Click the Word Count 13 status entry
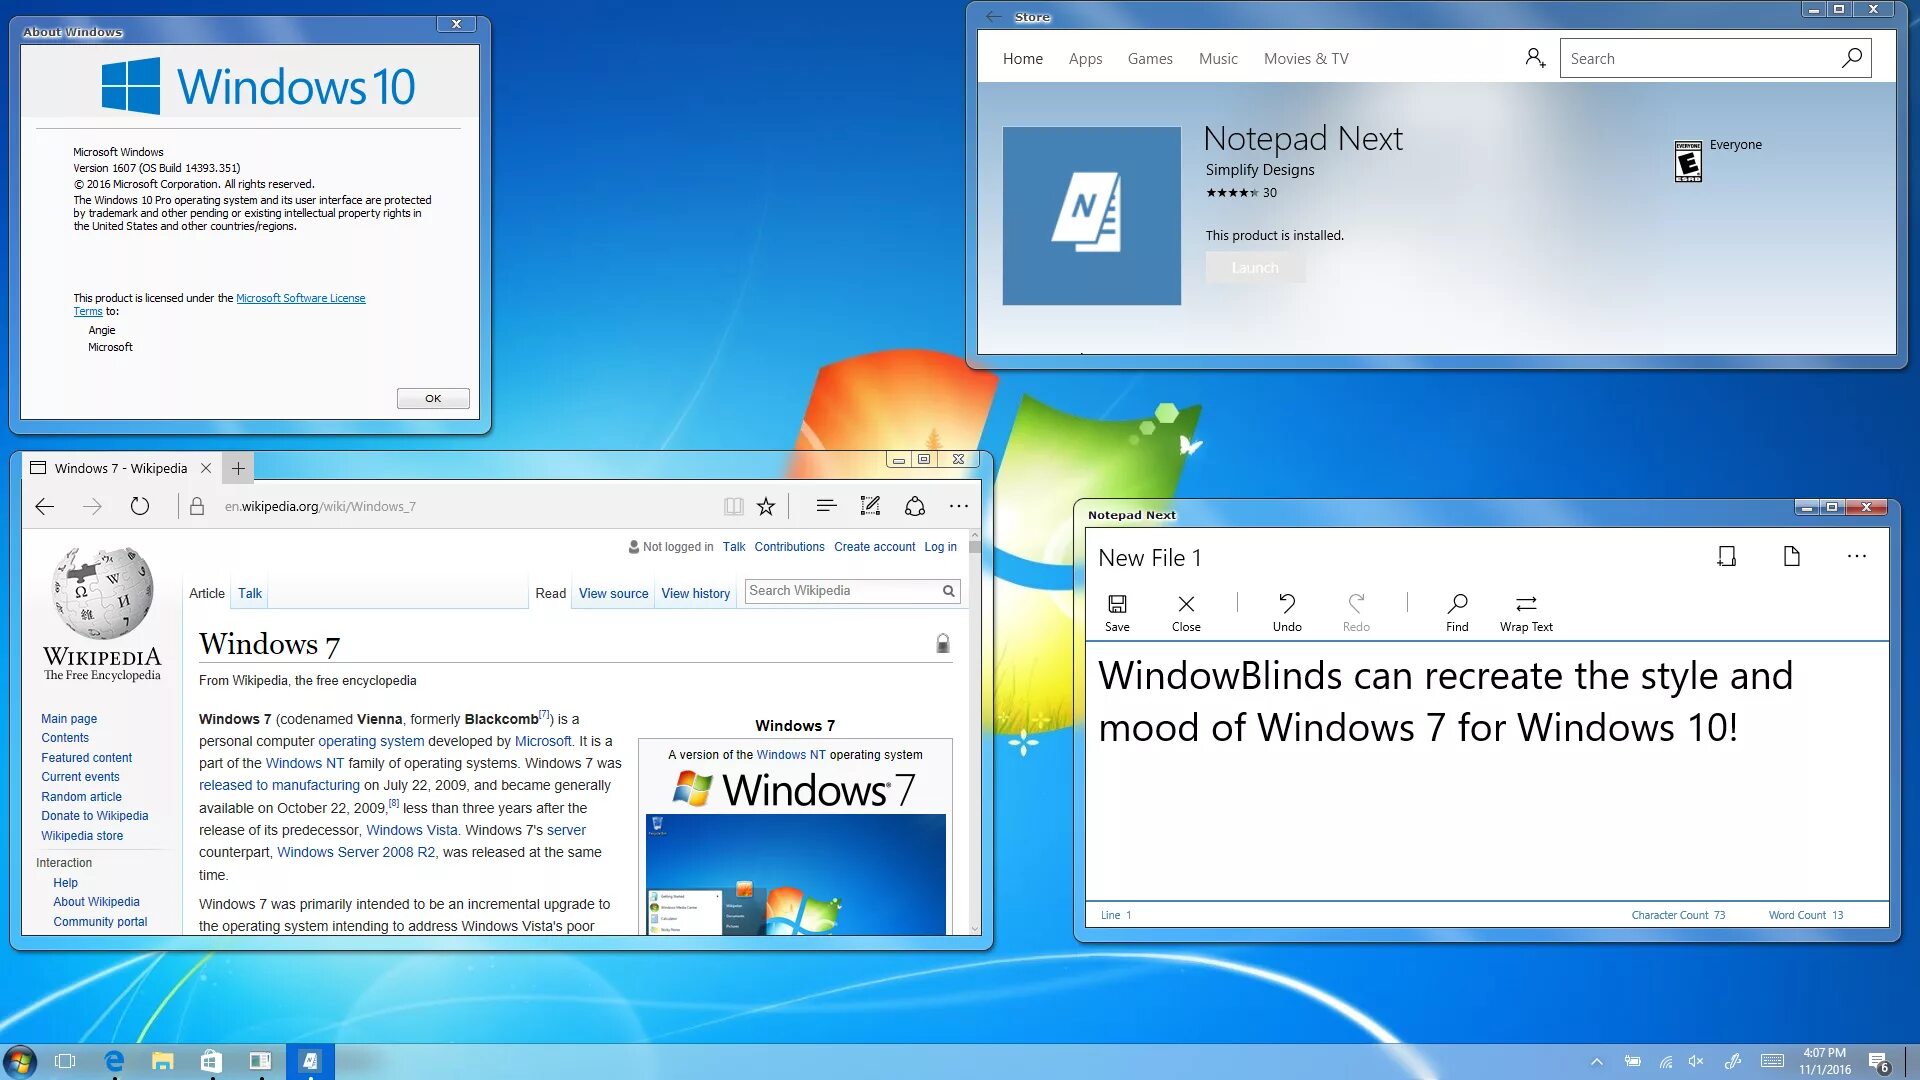The height and width of the screenshot is (1080, 1920). (1805, 915)
